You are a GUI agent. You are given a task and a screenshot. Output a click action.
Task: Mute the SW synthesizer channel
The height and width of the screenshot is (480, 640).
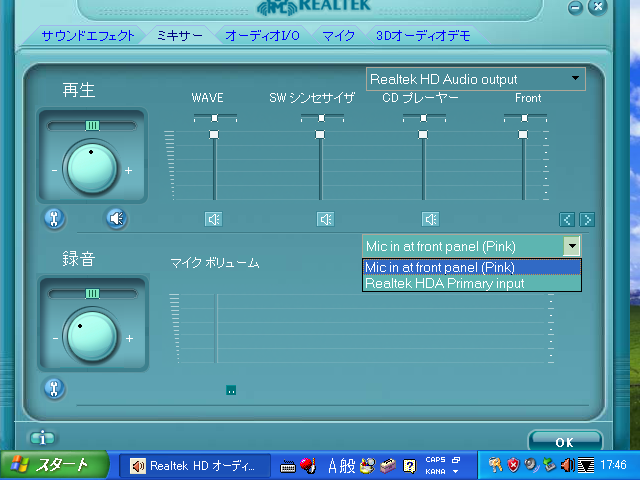click(x=325, y=219)
